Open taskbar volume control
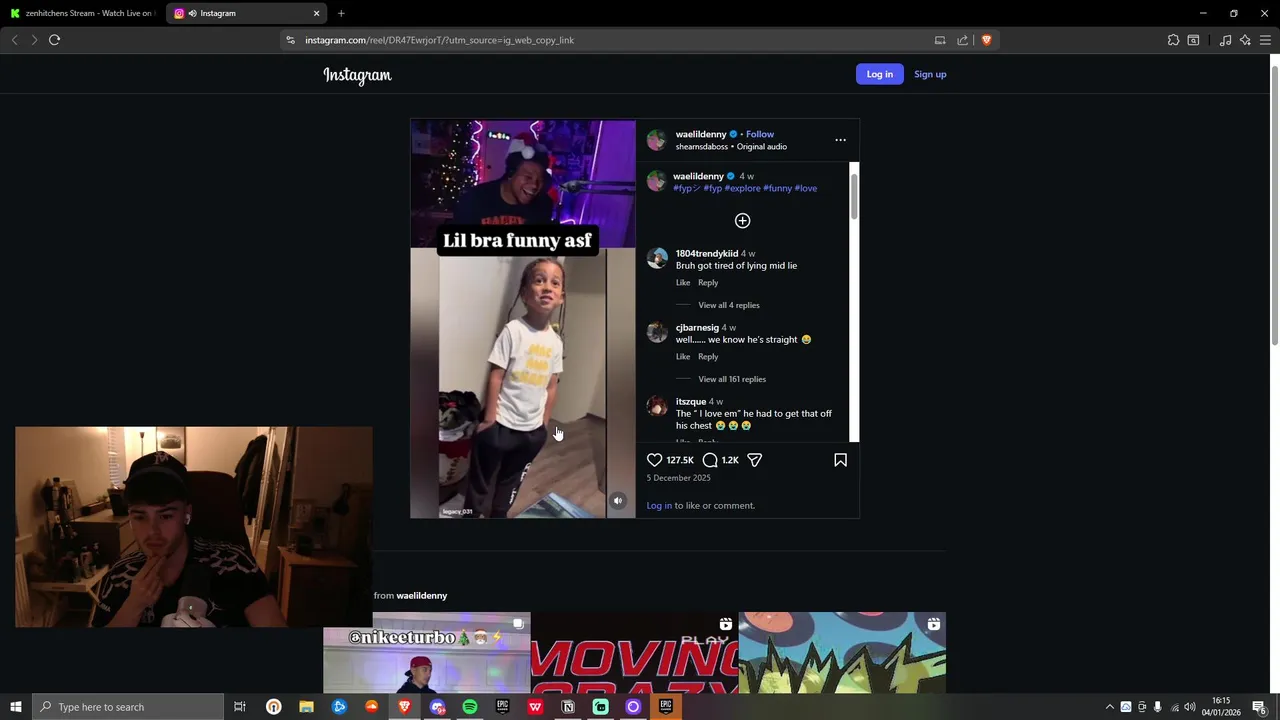1280x720 pixels. click(x=1190, y=707)
